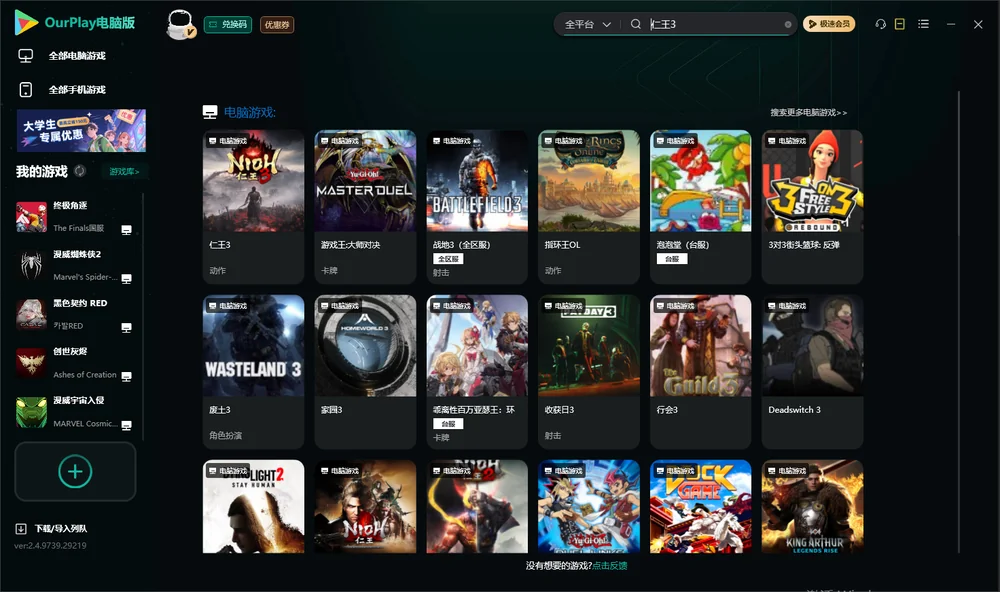Click 搜索更多电脑游戏 link
1000x592 pixels.
point(808,112)
